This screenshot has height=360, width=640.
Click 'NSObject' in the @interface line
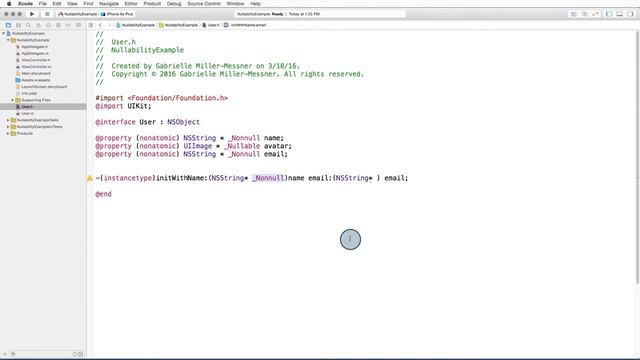183,122
